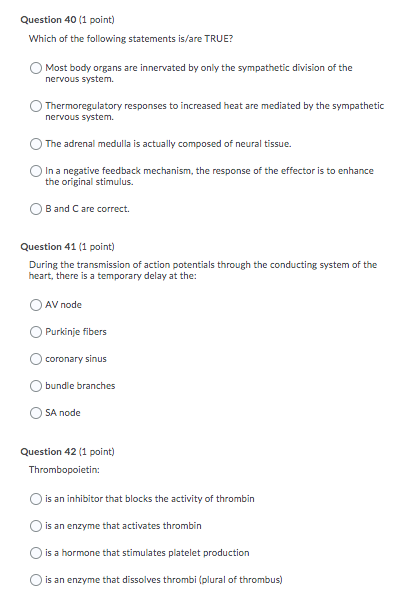The height and width of the screenshot is (600, 401).
Task: Select 'is an enzyme that activates thrombin'
Action: [36, 526]
